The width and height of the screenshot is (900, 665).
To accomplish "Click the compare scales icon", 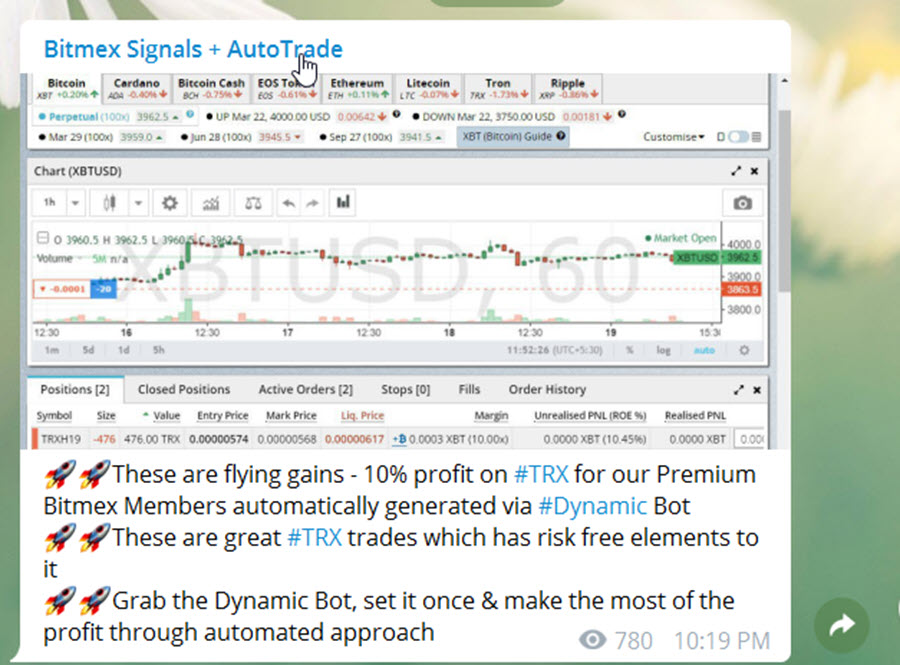I will 253,203.
